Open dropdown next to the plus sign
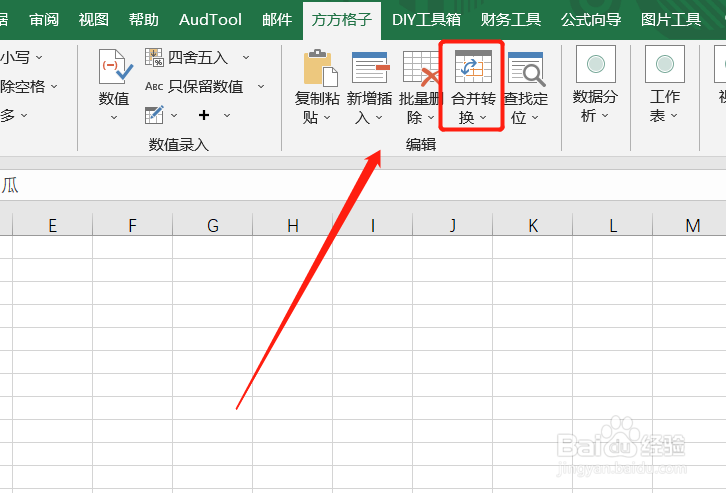This screenshot has width=726, height=493. (x=227, y=115)
